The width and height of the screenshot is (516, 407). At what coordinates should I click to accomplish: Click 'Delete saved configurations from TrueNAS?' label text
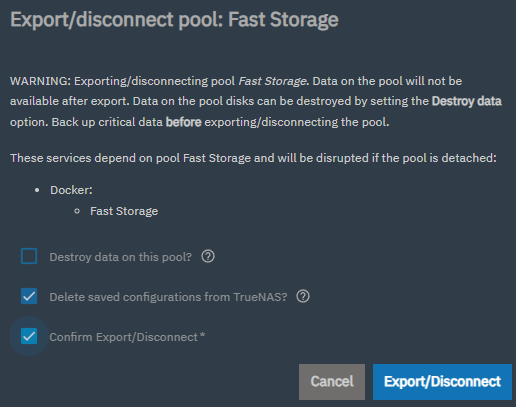[168, 297]
